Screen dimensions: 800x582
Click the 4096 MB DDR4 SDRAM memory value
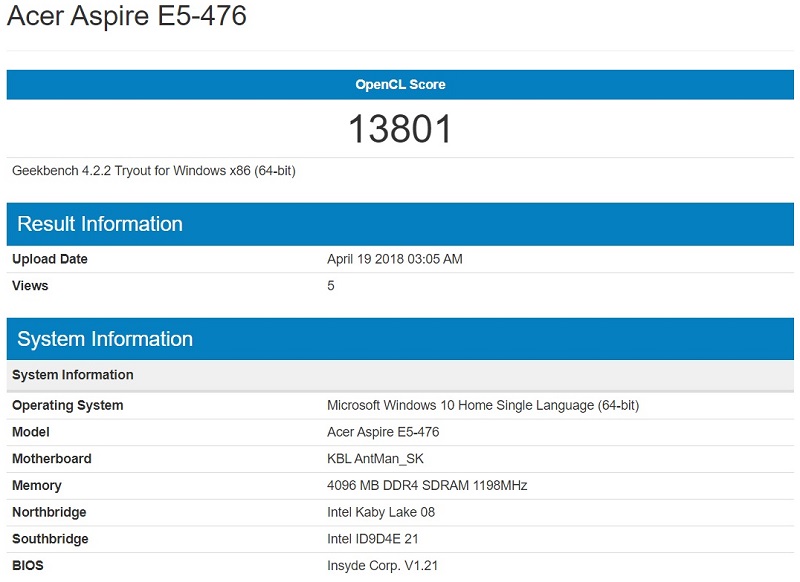pyautogui.click(x=427, y=486)
